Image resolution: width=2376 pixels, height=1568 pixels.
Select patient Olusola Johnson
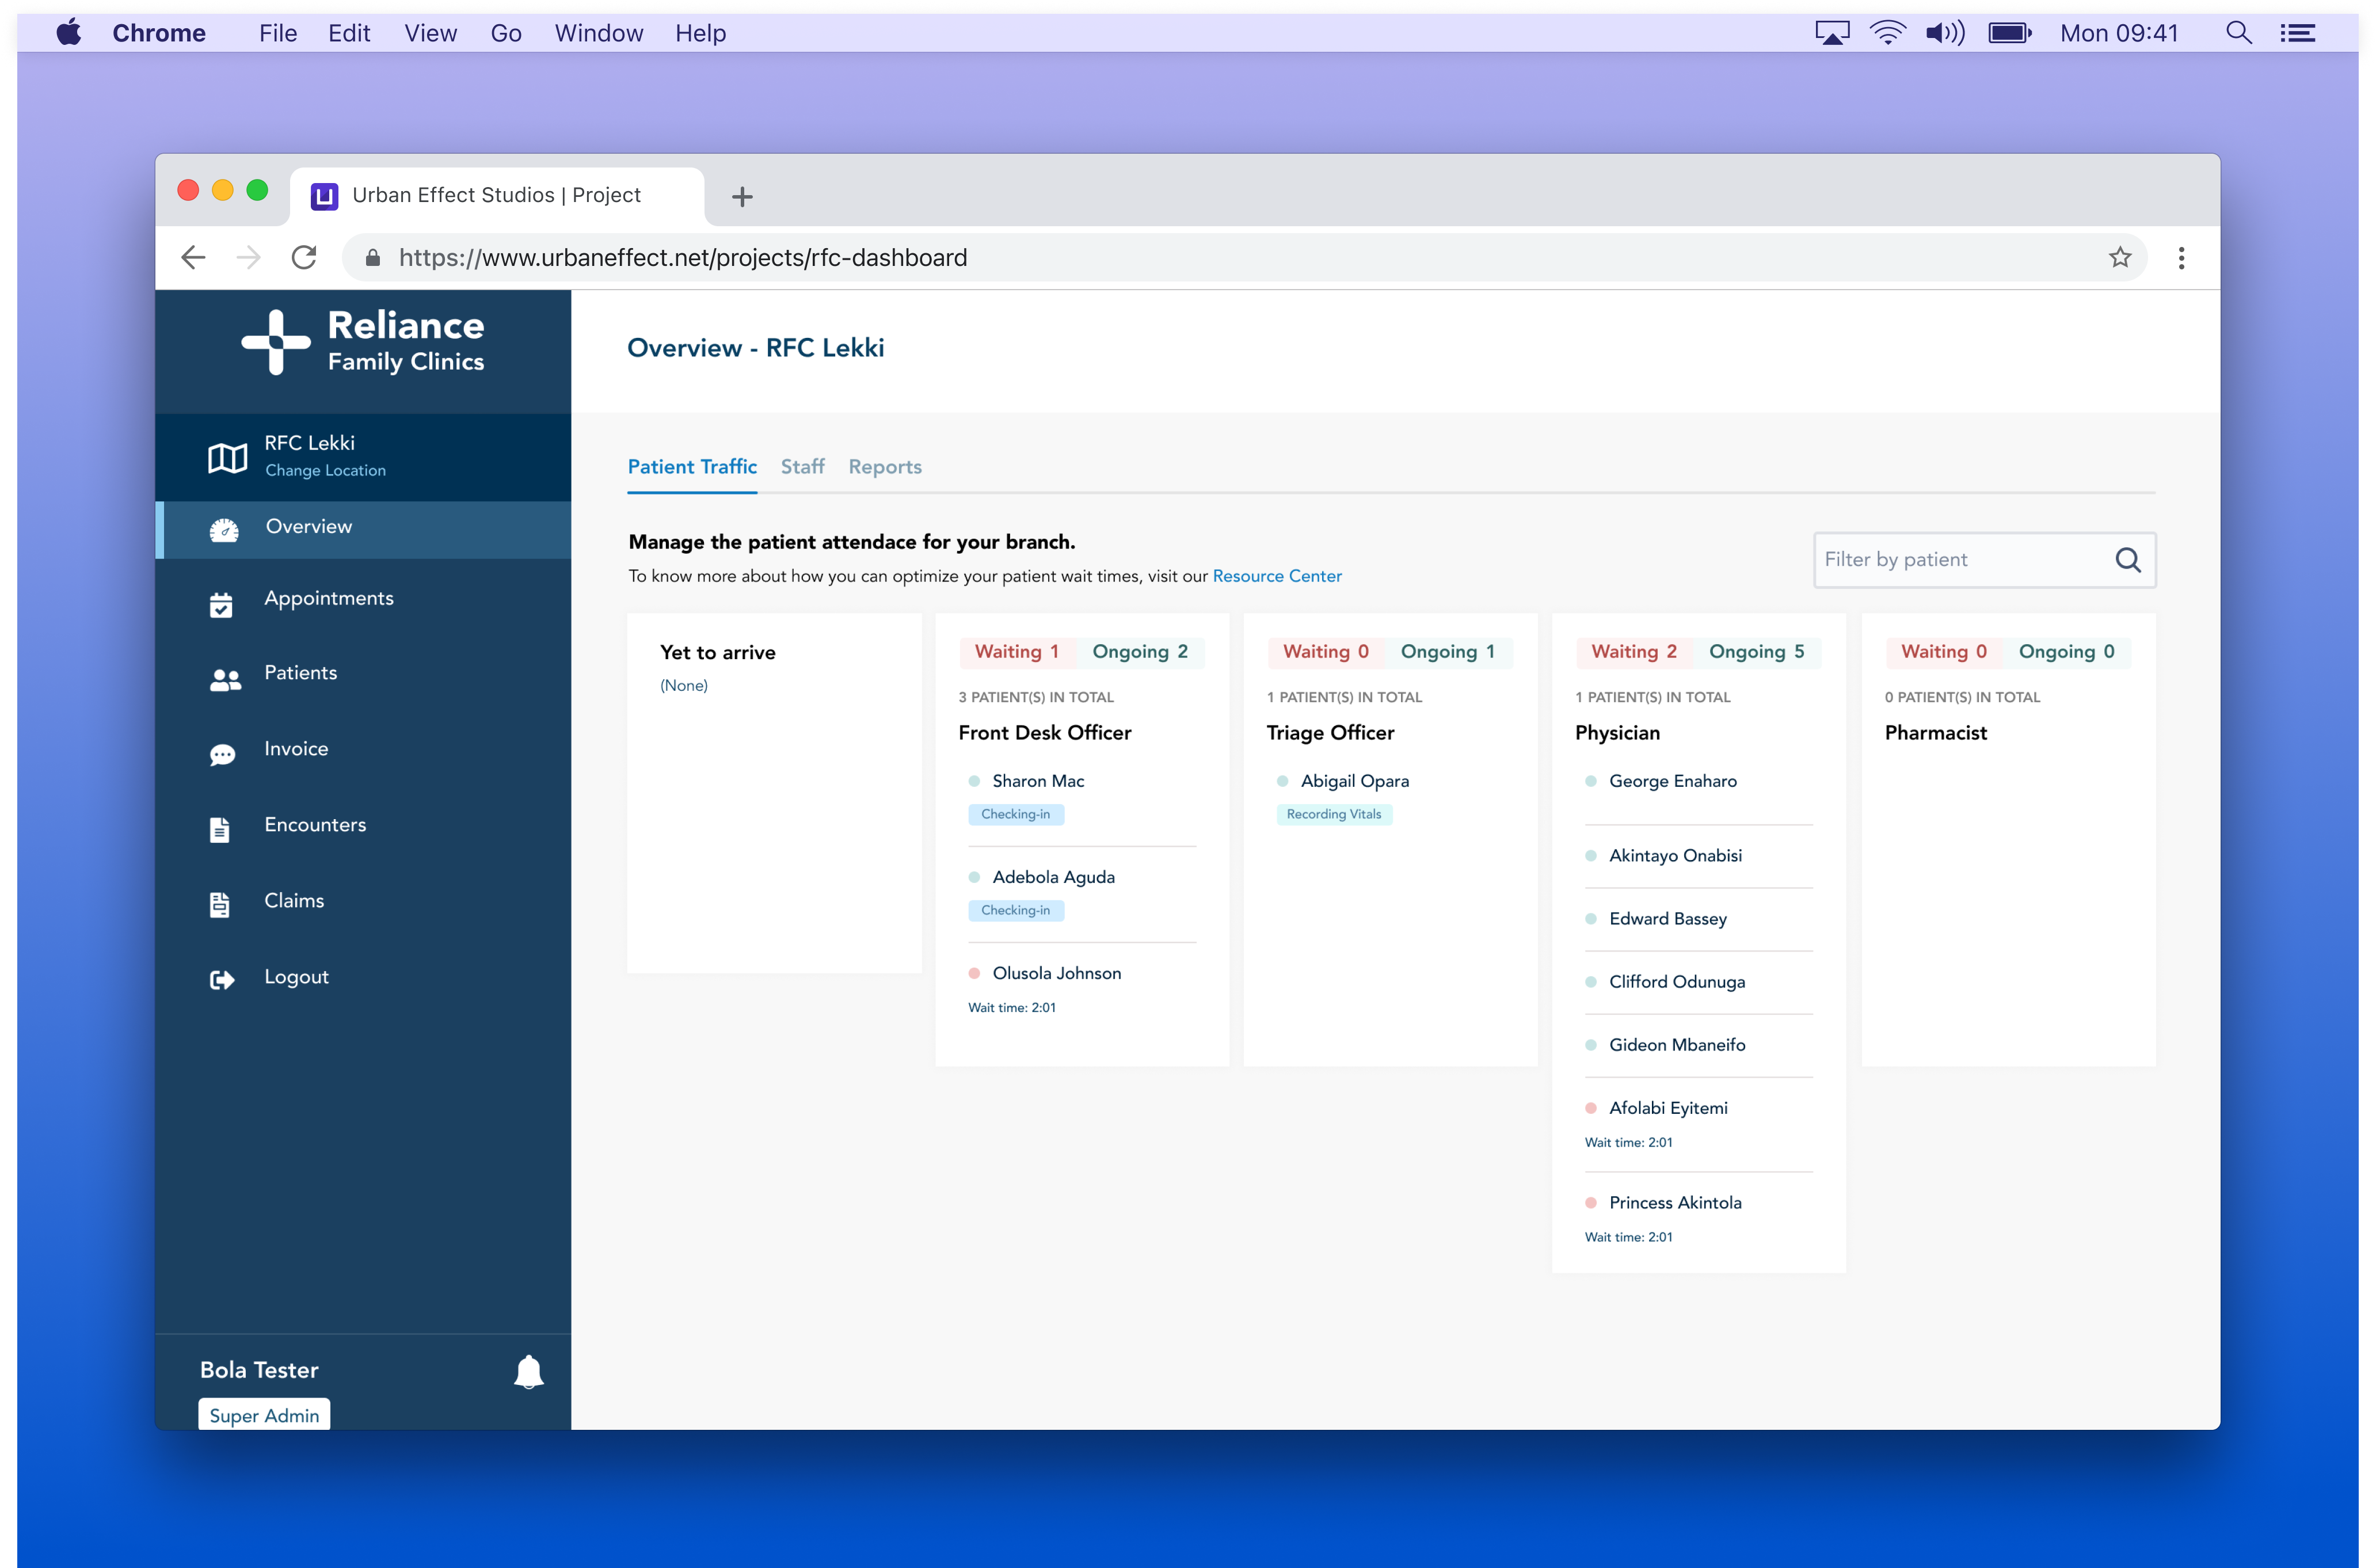click(x=1056, y=973)
